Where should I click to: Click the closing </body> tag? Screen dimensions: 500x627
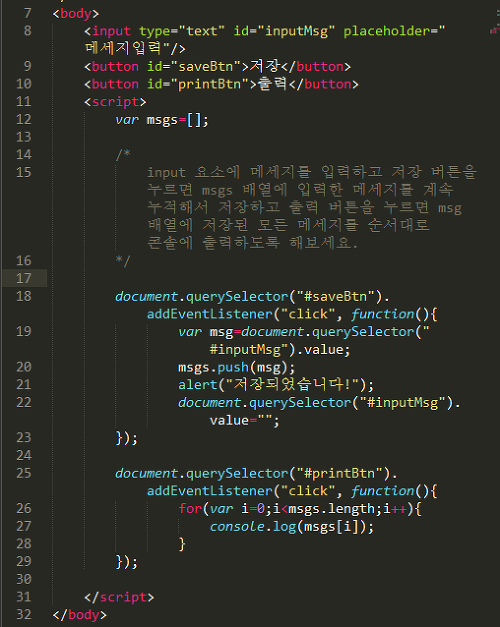click(80, 615)
